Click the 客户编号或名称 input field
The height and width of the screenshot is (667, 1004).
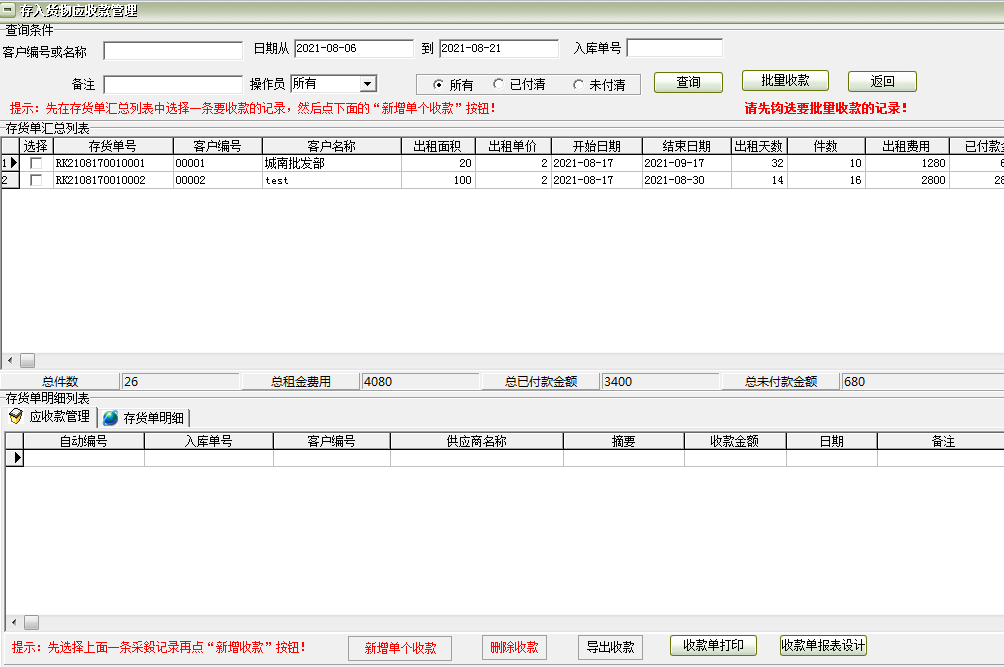173,51
